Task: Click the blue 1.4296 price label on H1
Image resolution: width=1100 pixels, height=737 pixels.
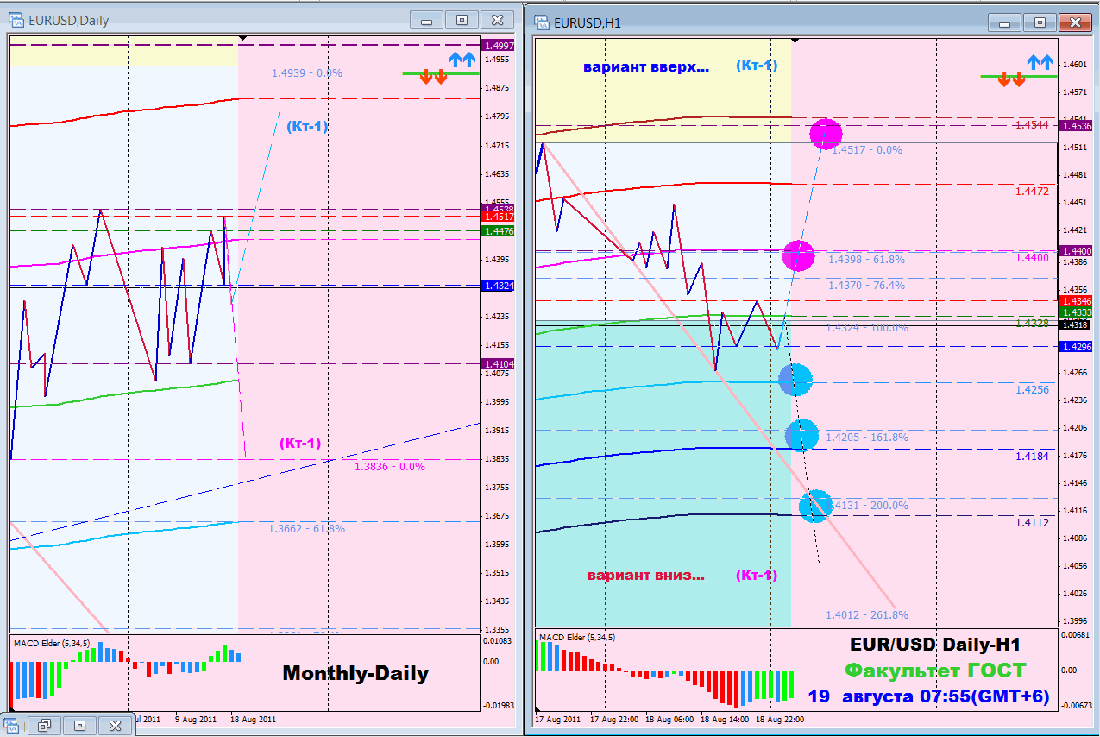Action: (1075, 346)
